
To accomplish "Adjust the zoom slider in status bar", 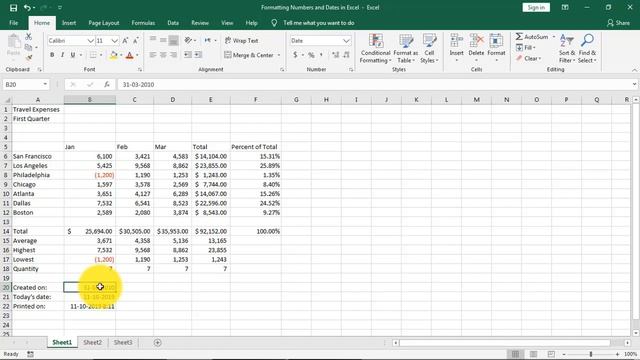I will click(591, 354).
